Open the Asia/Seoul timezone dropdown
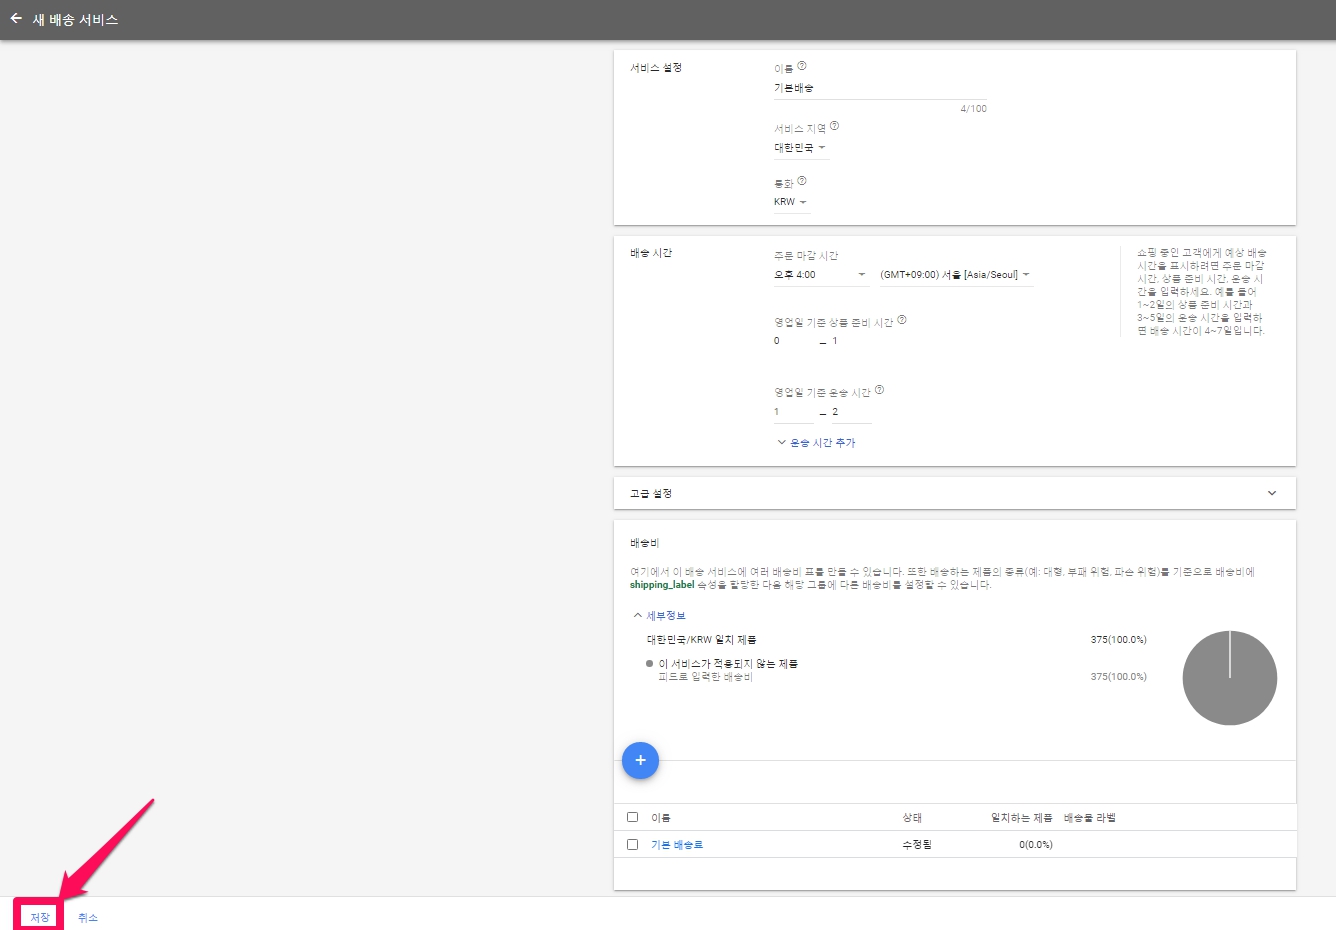The height and width of the screenshot is (930, 1336). 955,275
